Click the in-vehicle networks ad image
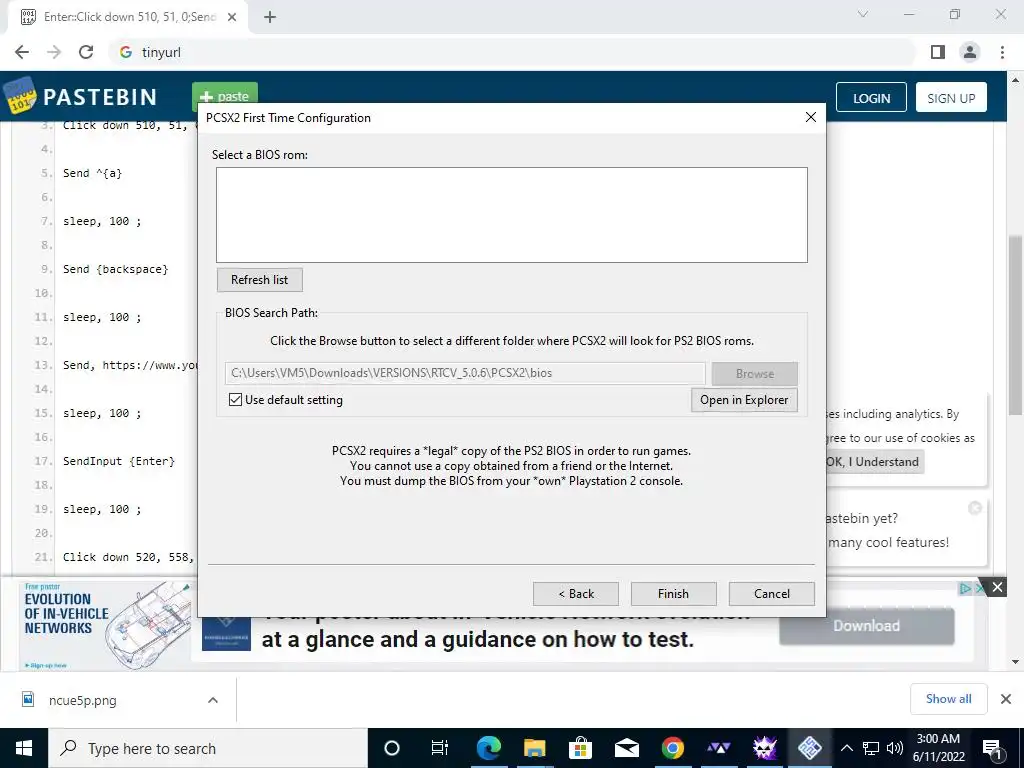 104,625
